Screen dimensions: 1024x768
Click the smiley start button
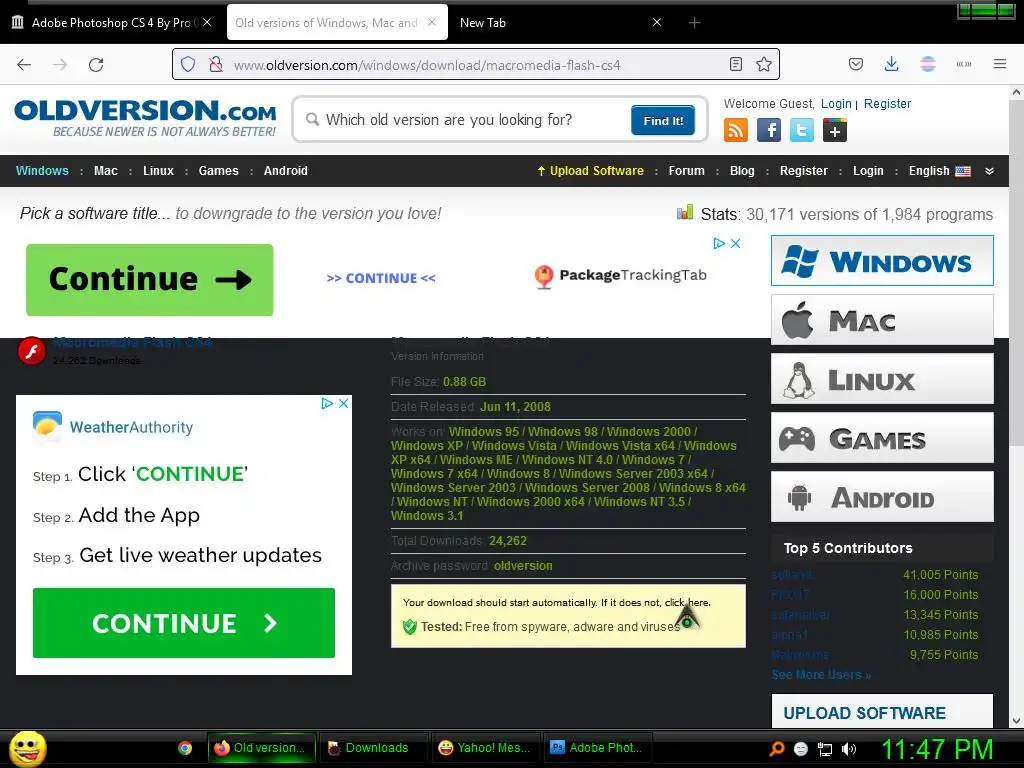[x=27, y=748]
